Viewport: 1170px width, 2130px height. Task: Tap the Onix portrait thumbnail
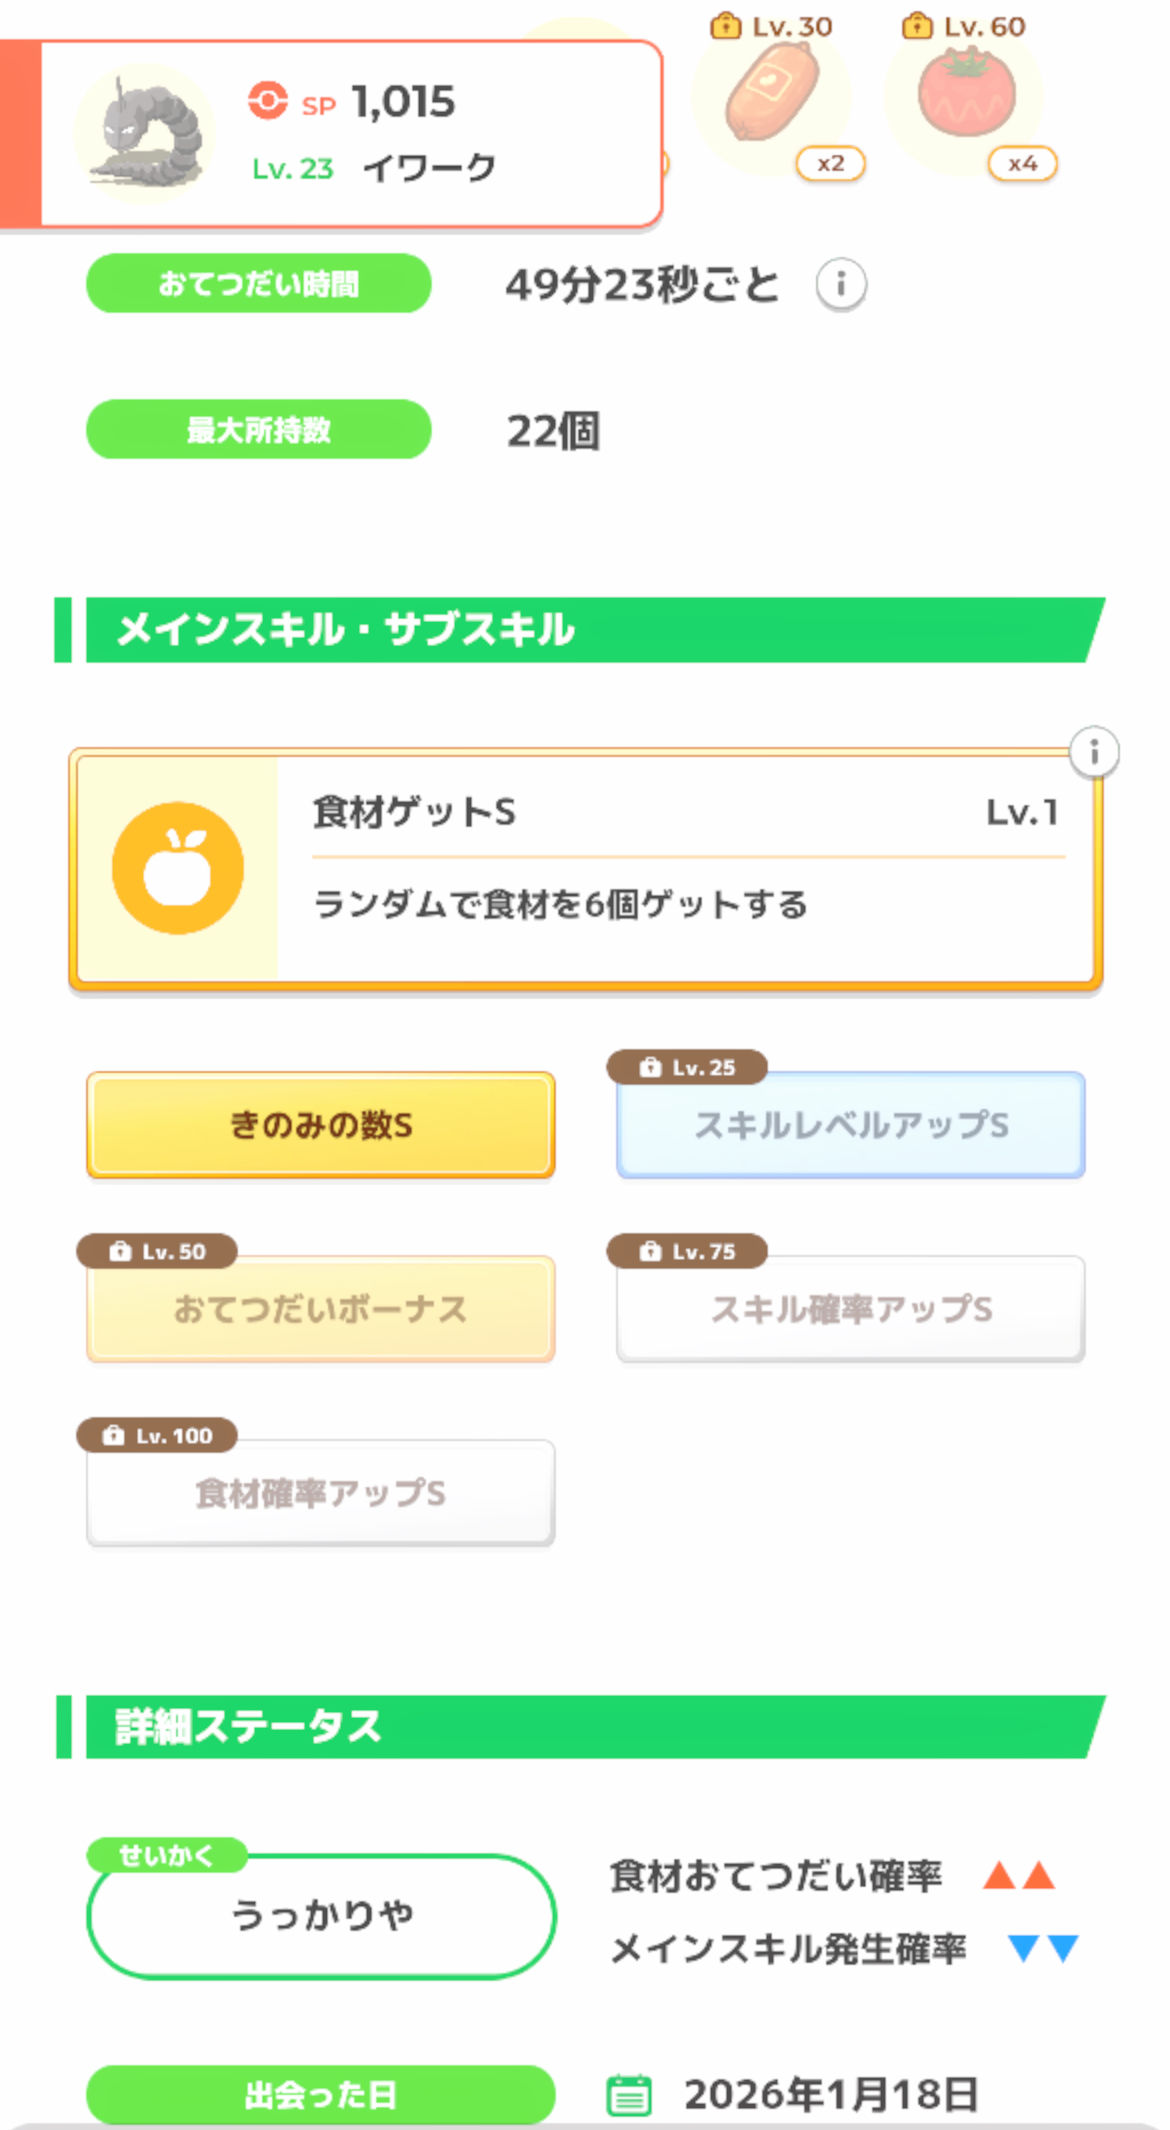(146, 135)
